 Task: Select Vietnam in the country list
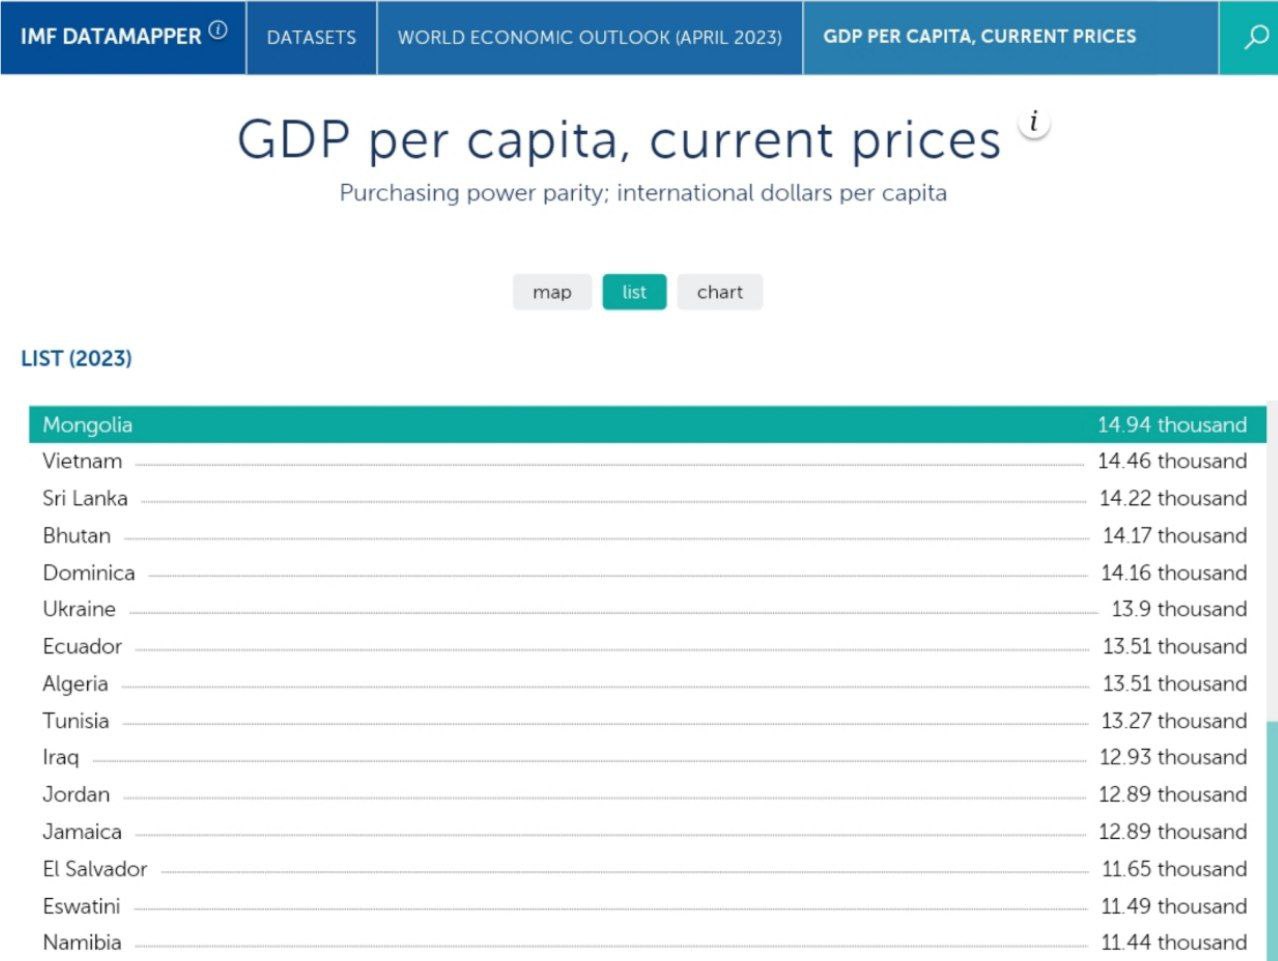[82, 461]
